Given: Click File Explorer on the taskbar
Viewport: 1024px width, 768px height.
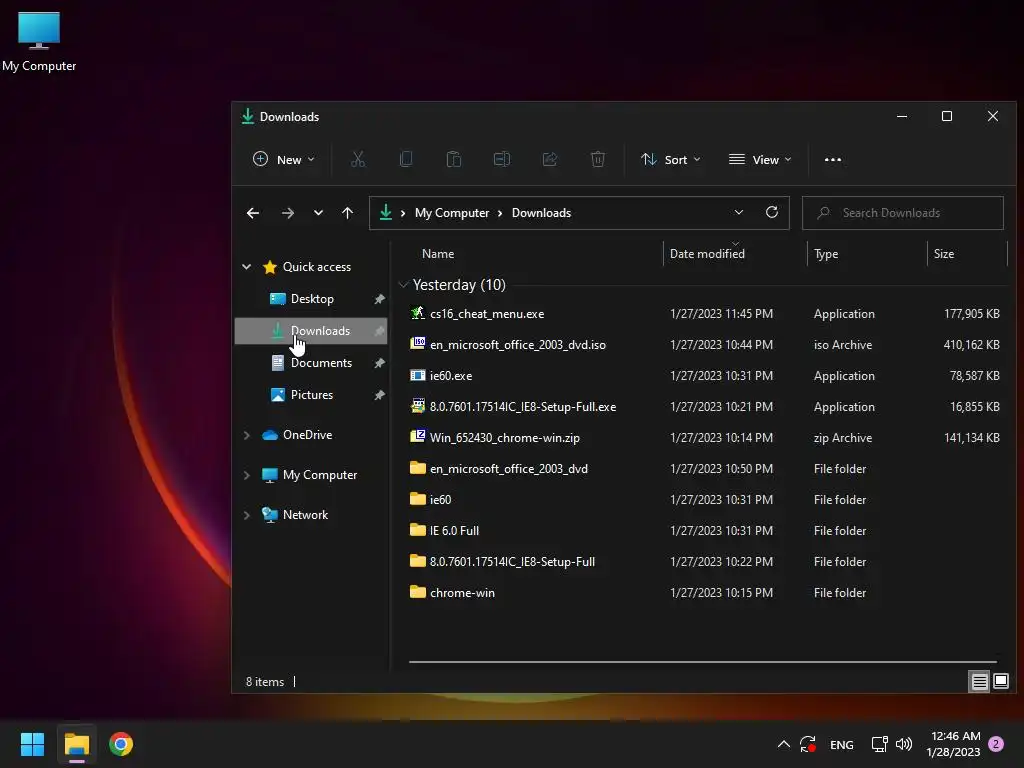Looking at the screenshot, I should click(x=77, y=744).
